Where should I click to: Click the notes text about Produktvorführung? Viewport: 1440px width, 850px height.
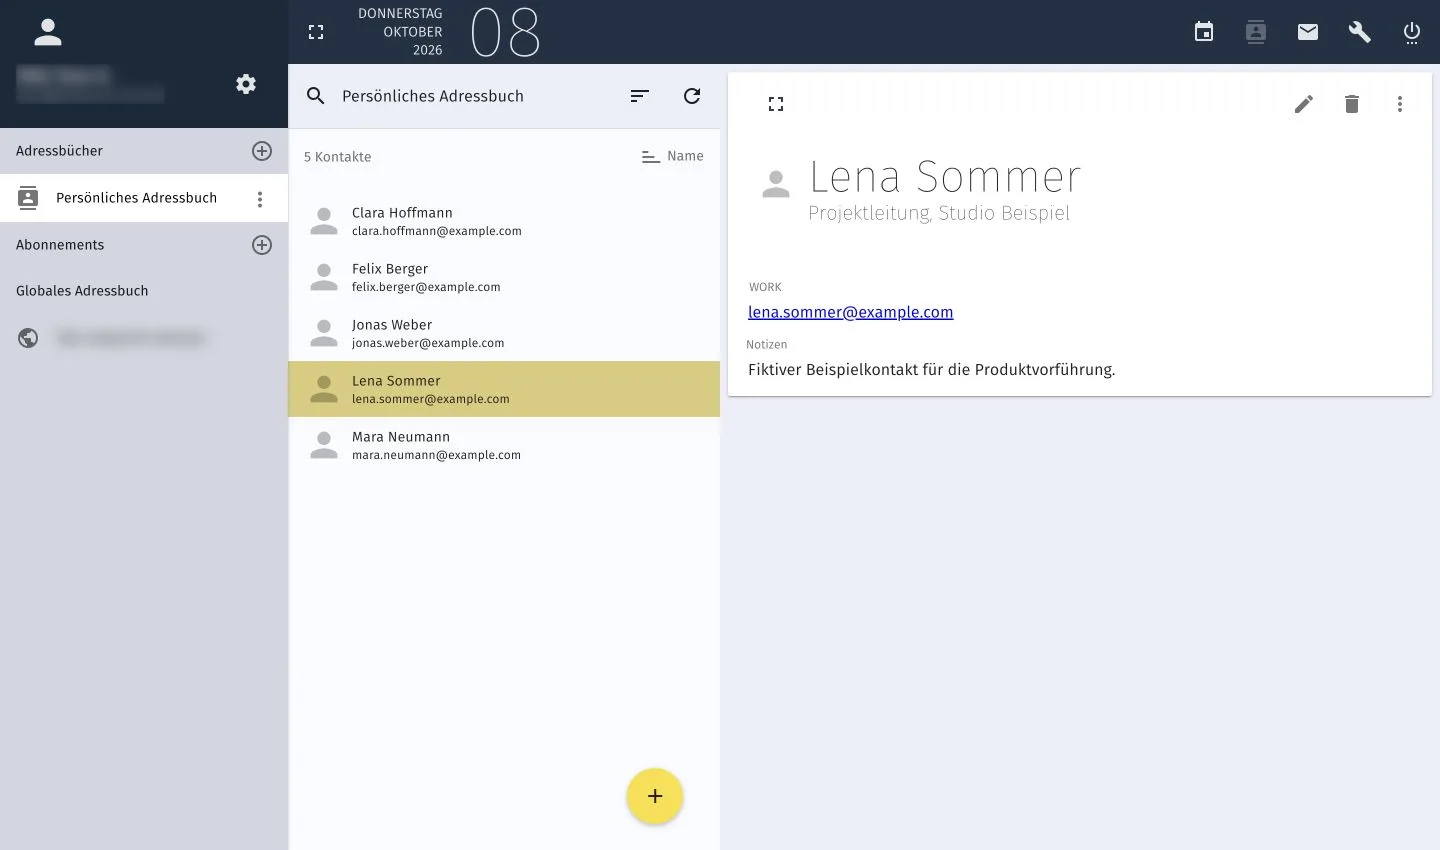(x=932, y=370)
